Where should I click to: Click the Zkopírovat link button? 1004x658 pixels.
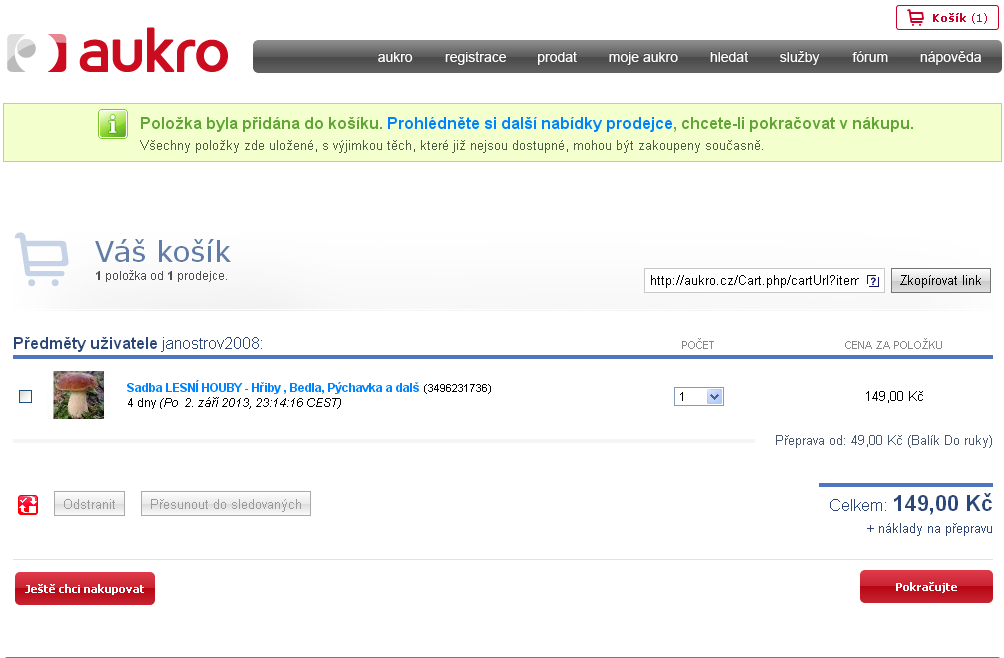click(941, 280)
